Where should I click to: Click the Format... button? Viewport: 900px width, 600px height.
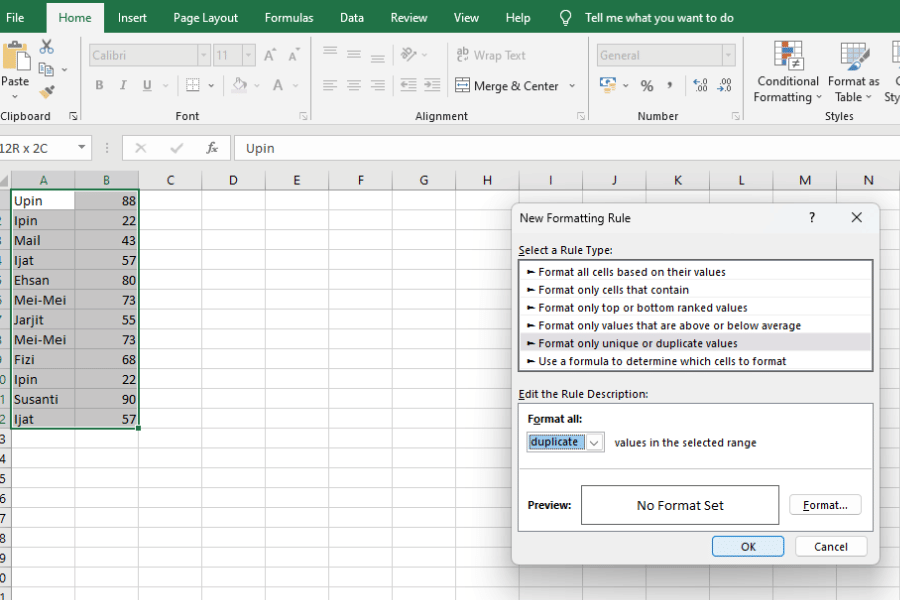point(825,505)
